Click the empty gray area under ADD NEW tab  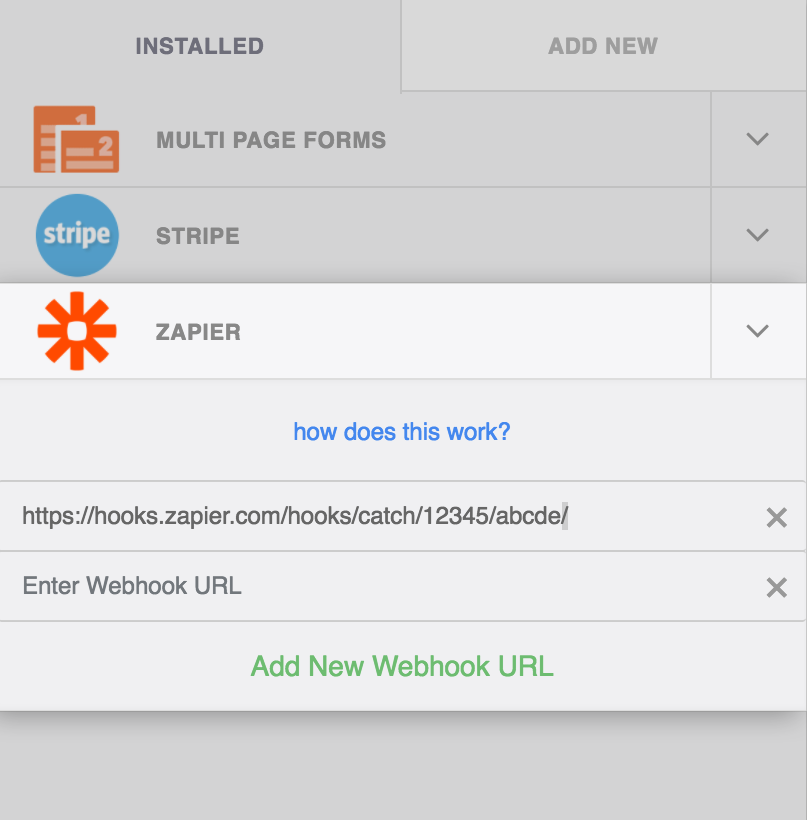pyautogui.click(x=403, y=766)
